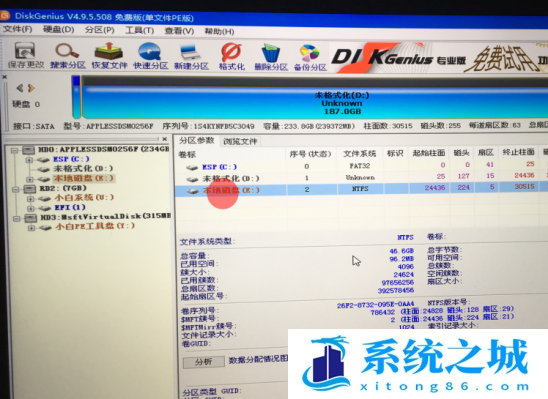Click the 删除分区 delete partition icon

coord(271,57)
